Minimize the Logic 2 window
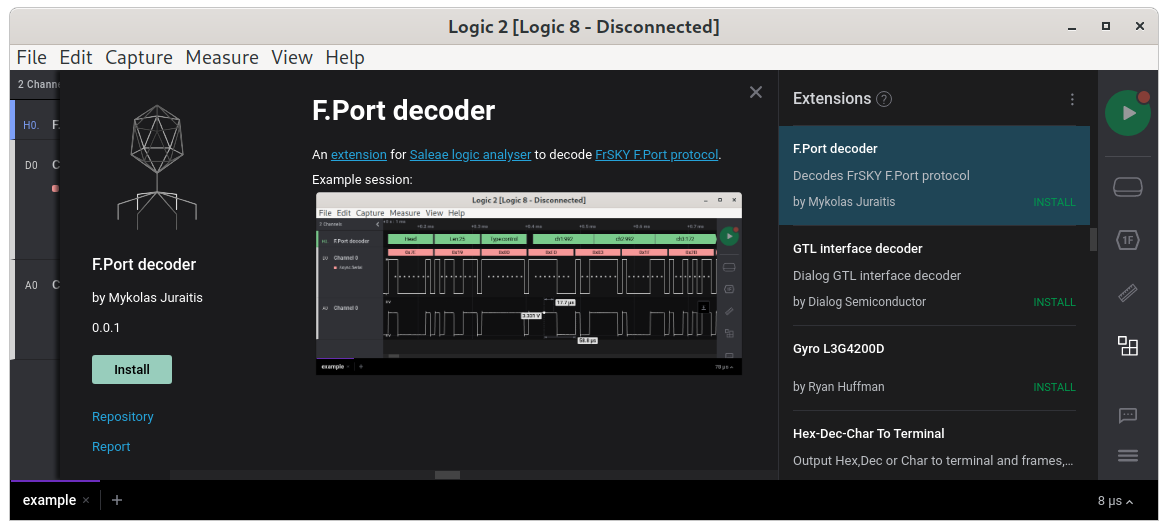Screen dimensions: 1168x530 1072,27
